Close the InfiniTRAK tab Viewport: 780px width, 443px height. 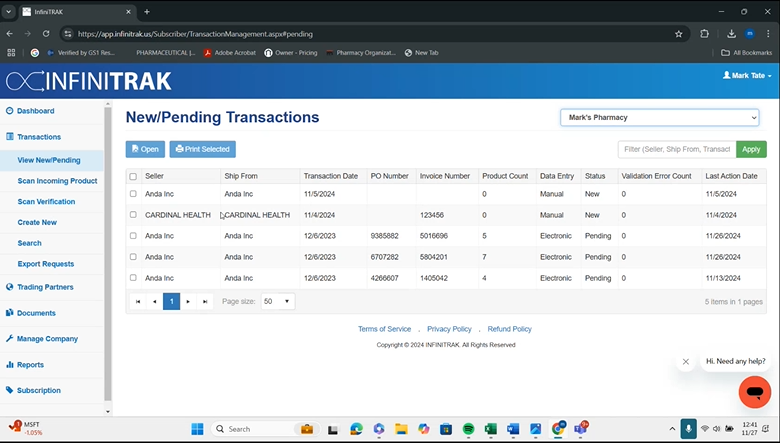click(x=128, y=12)
